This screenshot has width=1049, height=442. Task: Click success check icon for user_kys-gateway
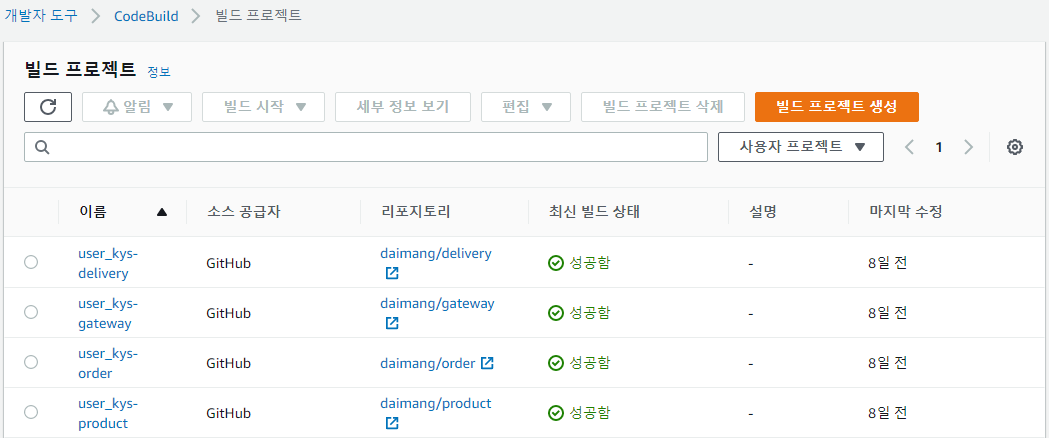pyautogui.click(x=555, y=312)
